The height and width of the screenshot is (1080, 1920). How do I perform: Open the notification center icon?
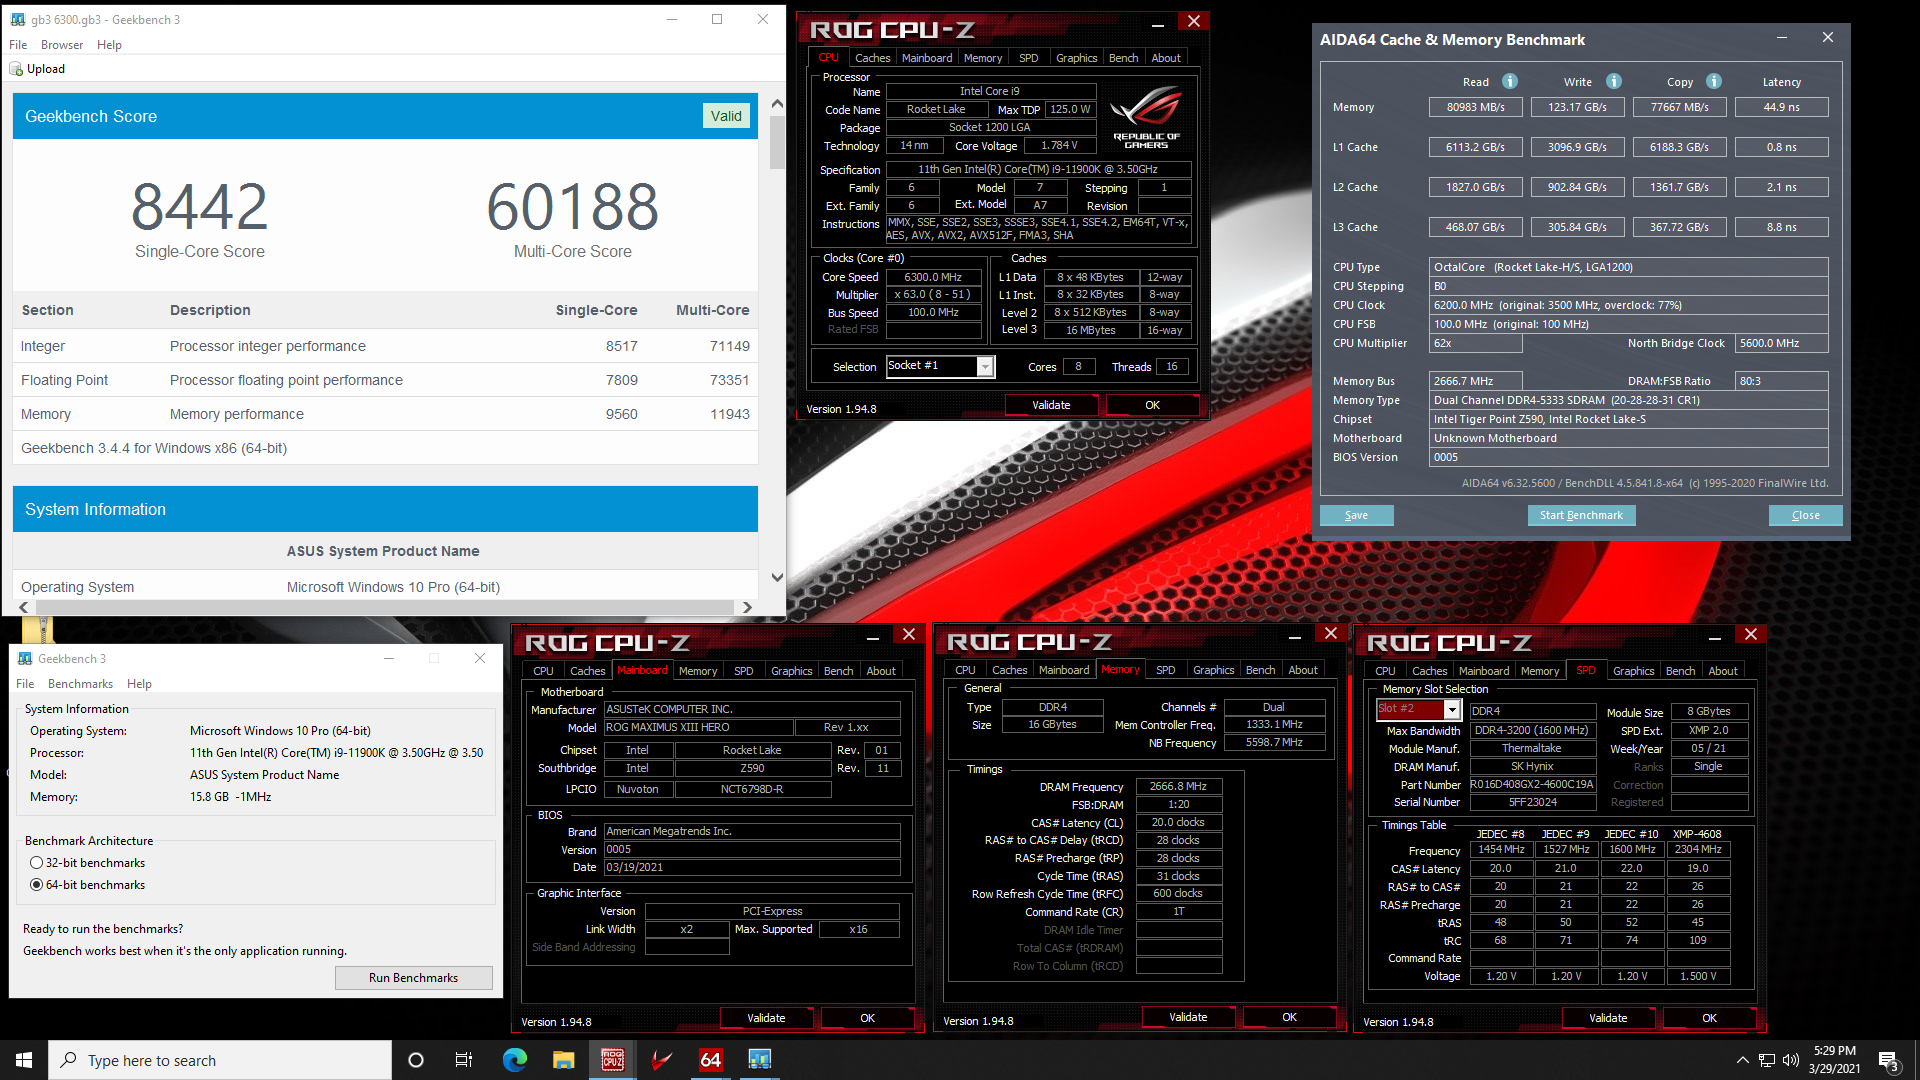point(1888,1060)
